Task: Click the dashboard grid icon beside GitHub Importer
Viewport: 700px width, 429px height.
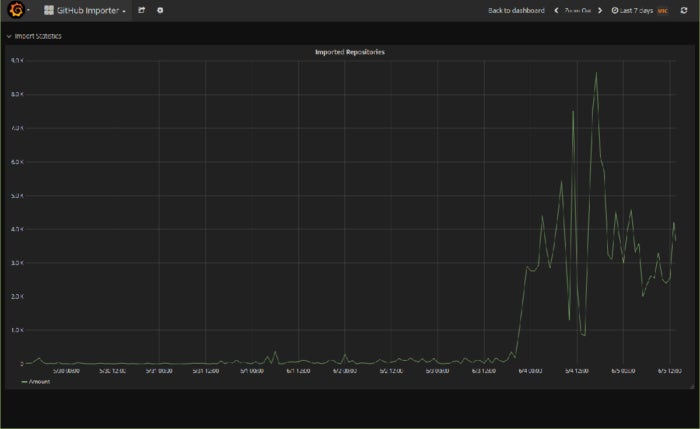Action: tap(49, 10)
